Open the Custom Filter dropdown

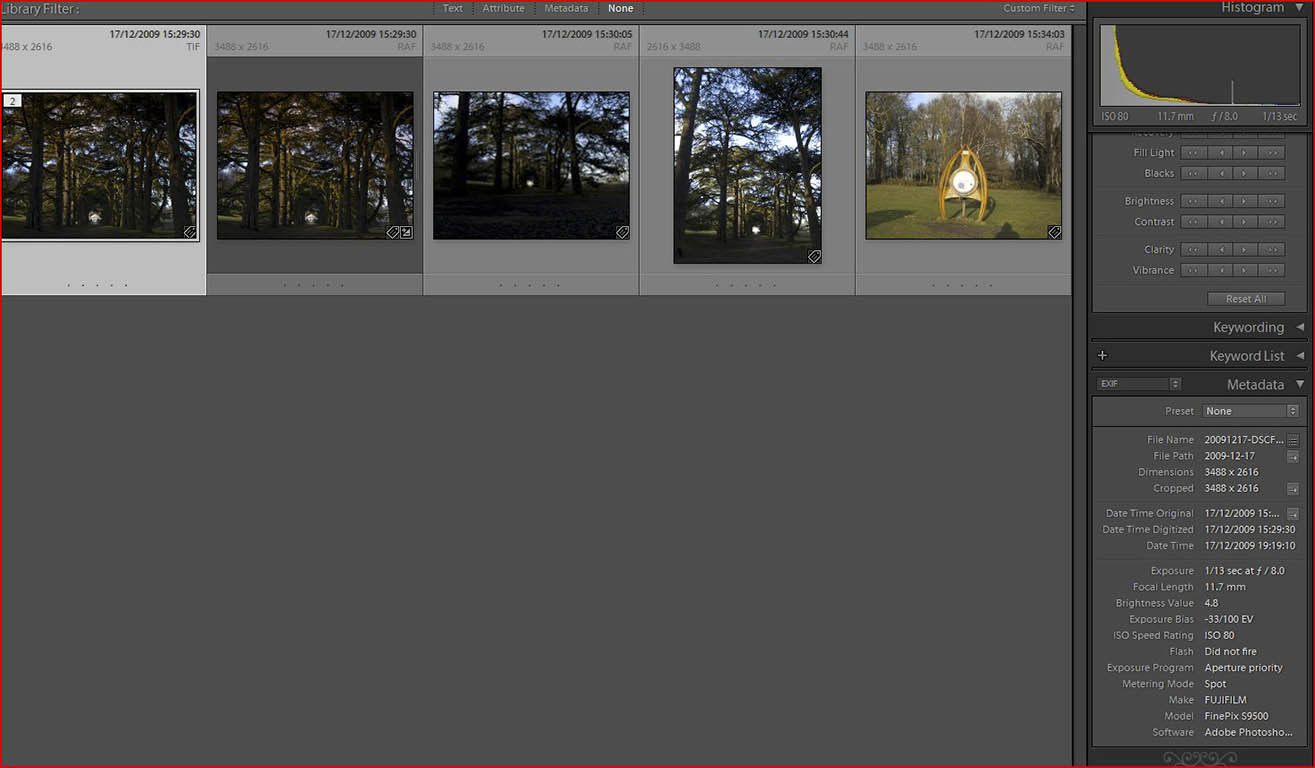pos(1039,8)
